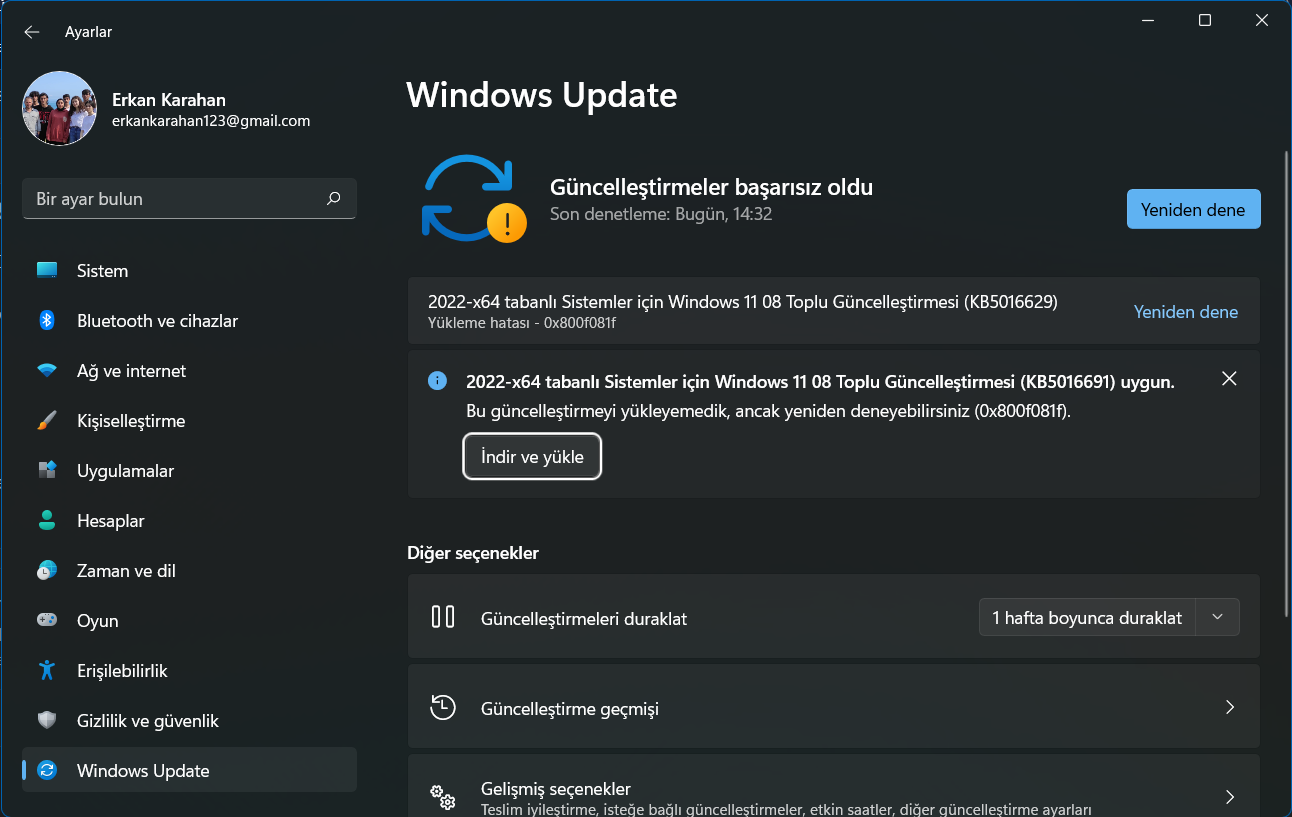Go to Bluetooth ve cihazlar
Viewport: 1292px width, 817px height.
[189, 321]
